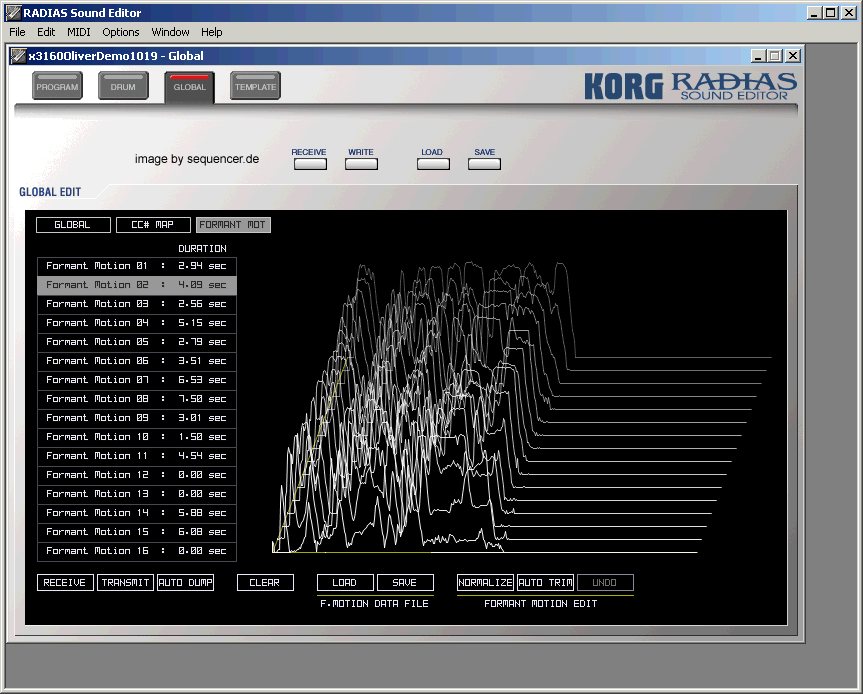863x694 pixels.
Task: Open the Options menu
Action: coord(121,32)
